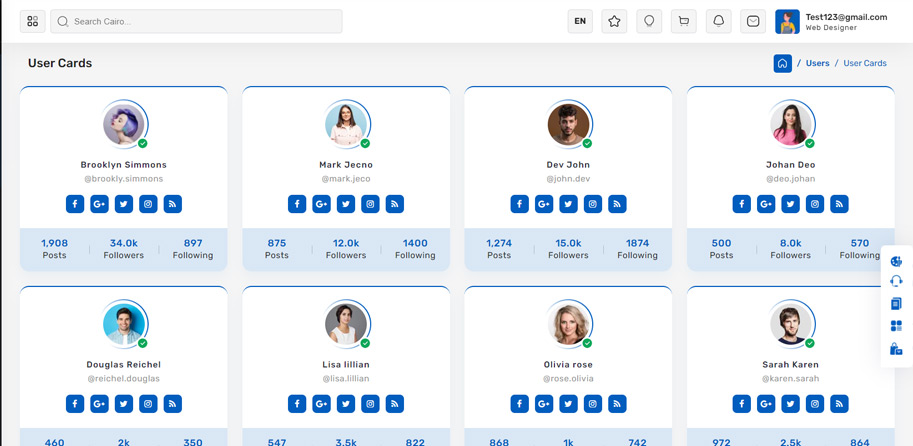
Task: Click Brooklyn Simmons' RSS icon
Action: tap(173, 204)
